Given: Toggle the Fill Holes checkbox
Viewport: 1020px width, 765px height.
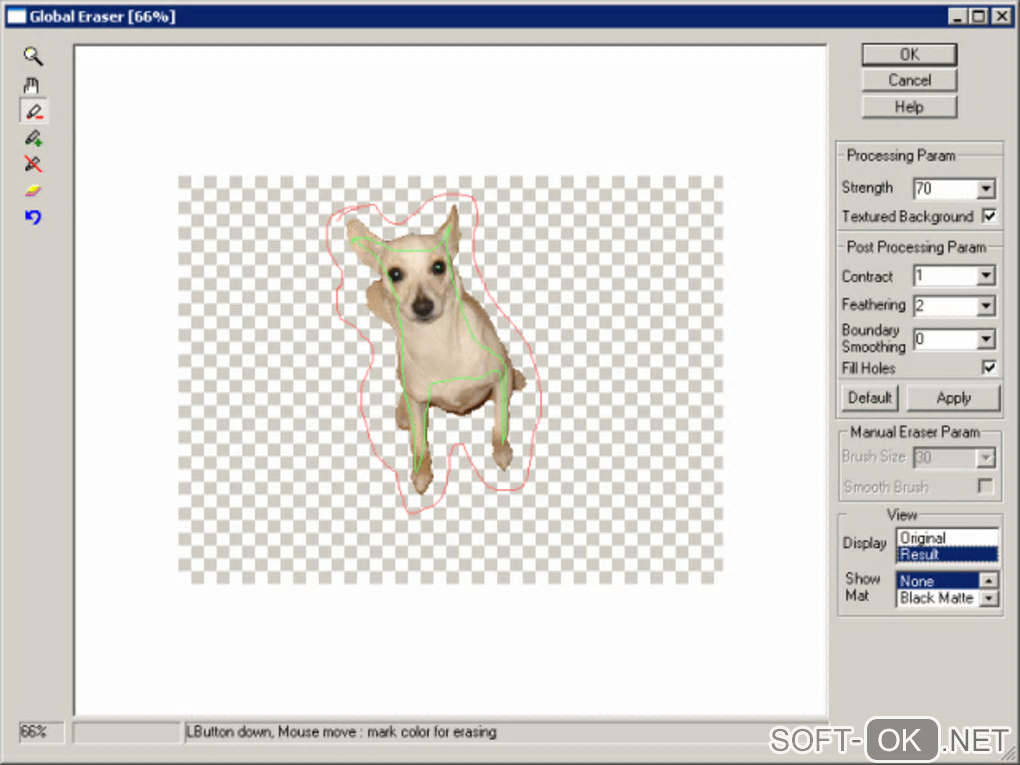Looking at the screenshot, I should pos(989,368).
